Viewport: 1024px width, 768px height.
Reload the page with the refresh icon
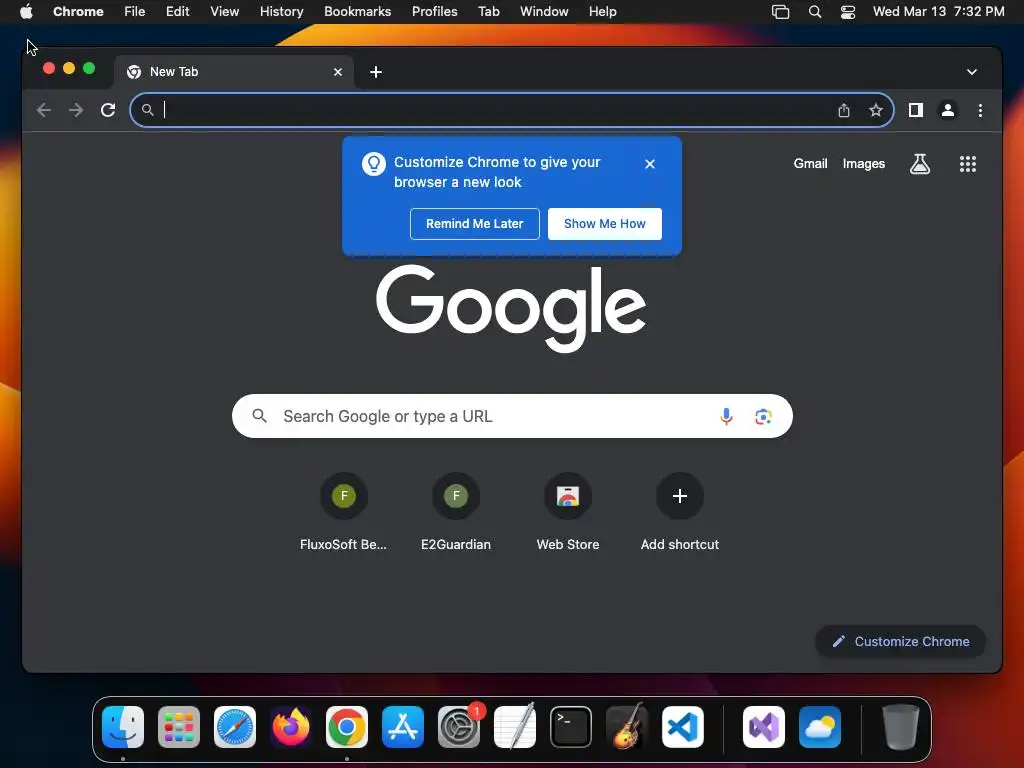[108, 110]
